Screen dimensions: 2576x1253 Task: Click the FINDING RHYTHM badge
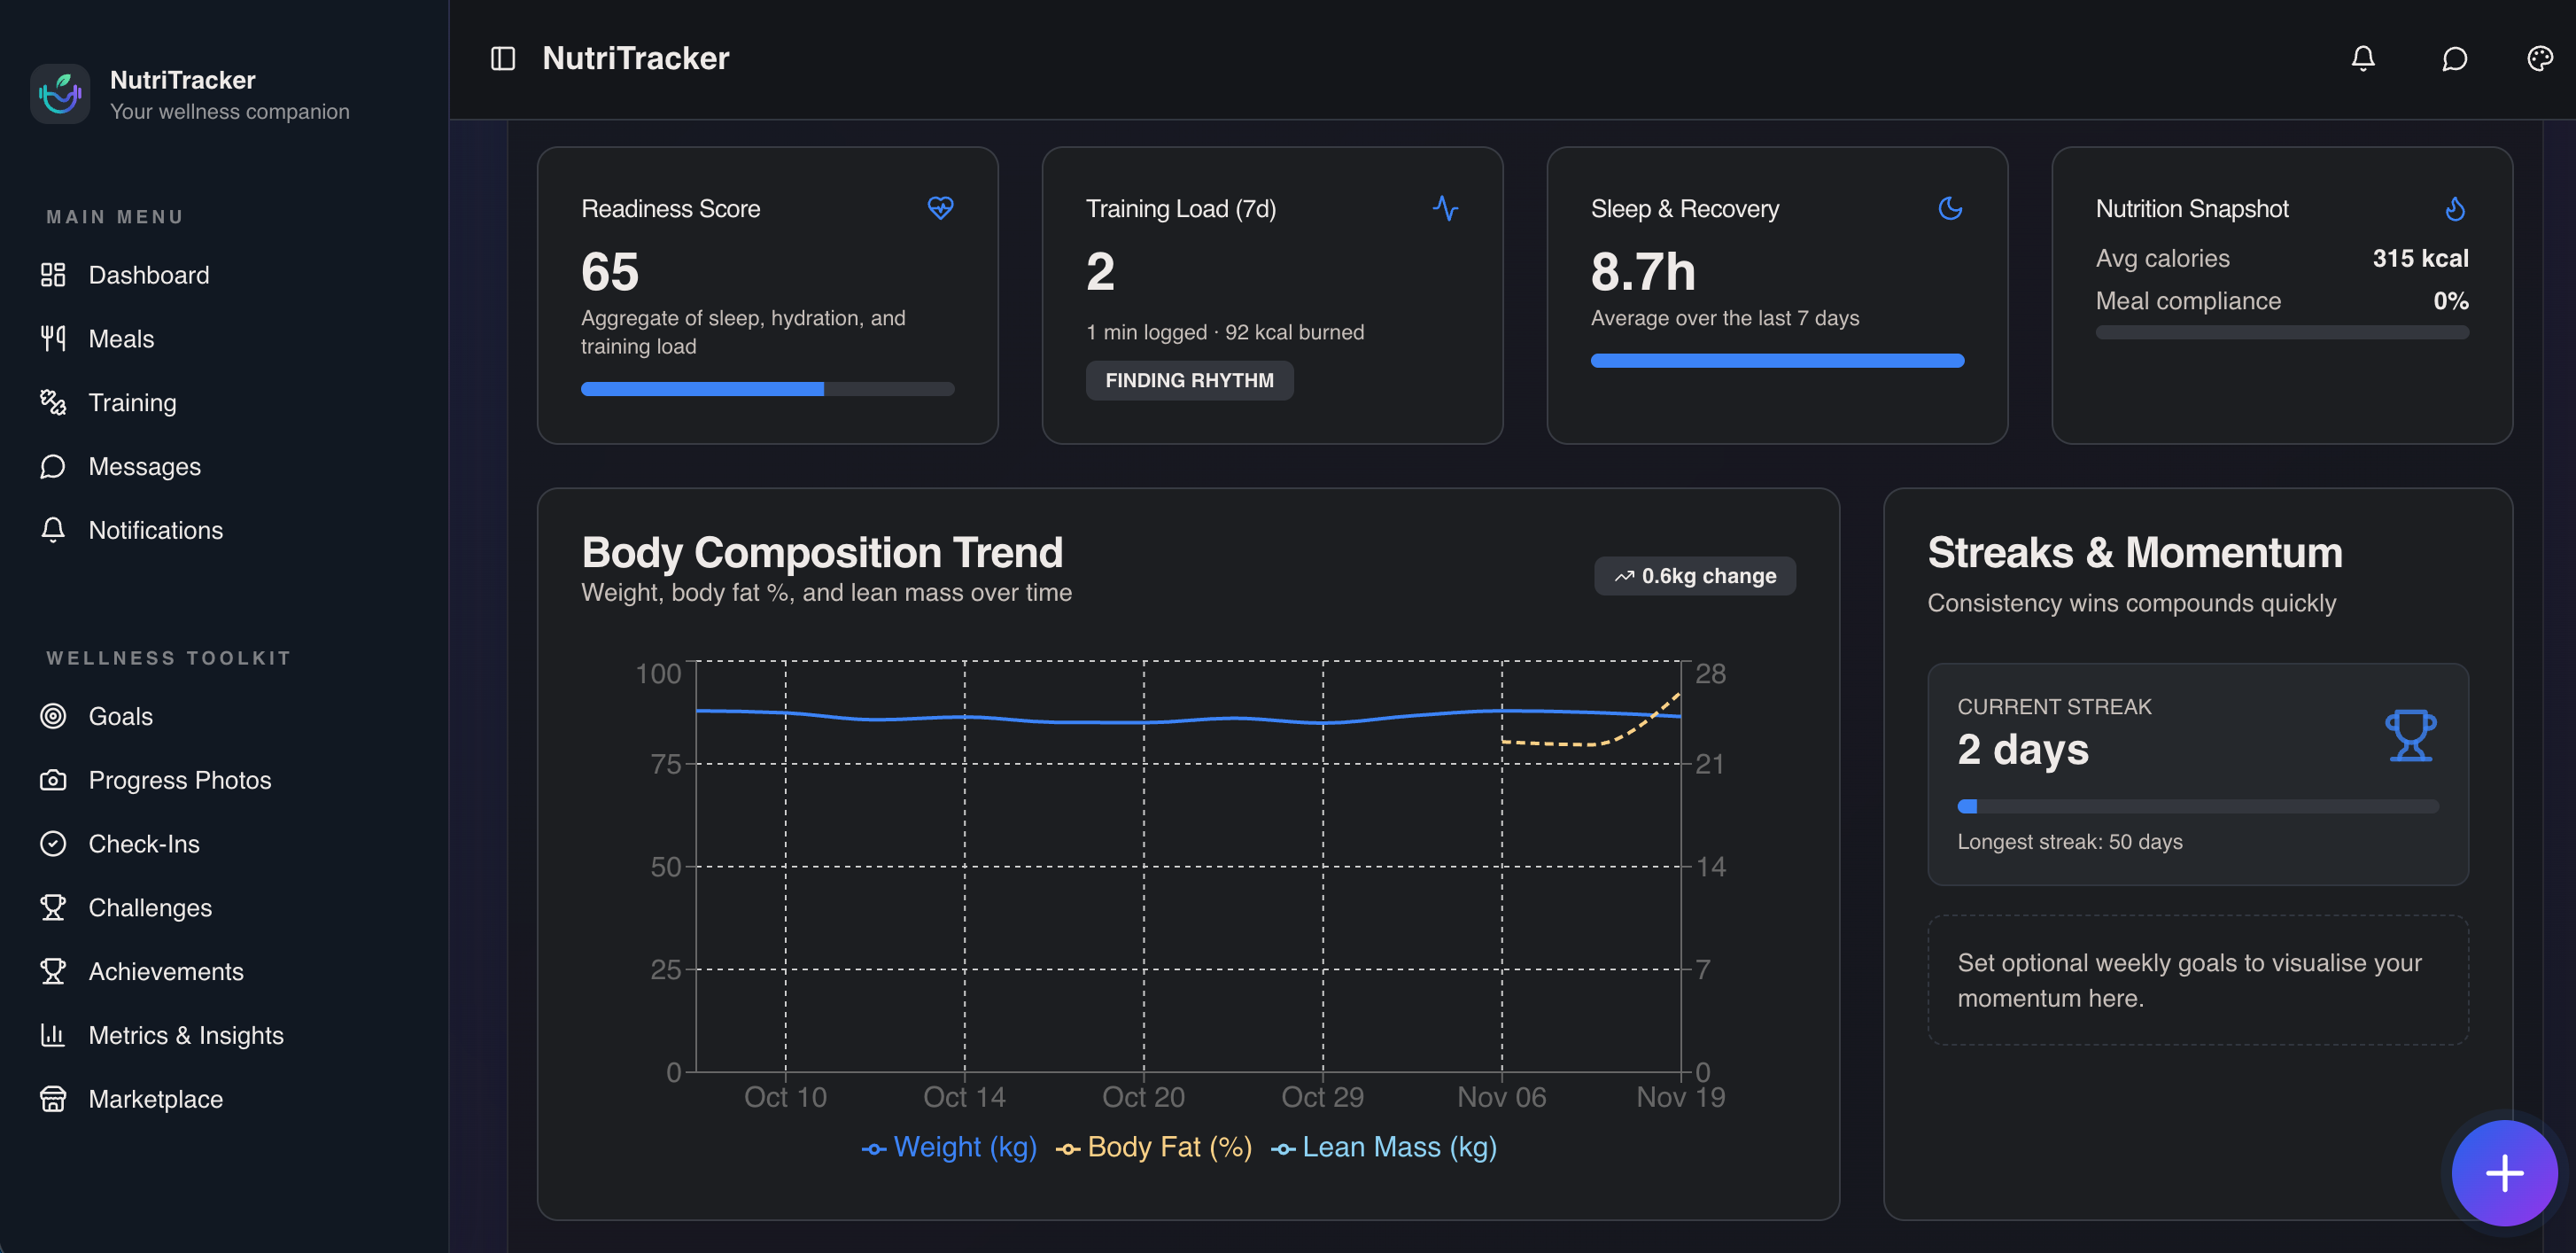pyautogui.click(x=1188, y=380)
